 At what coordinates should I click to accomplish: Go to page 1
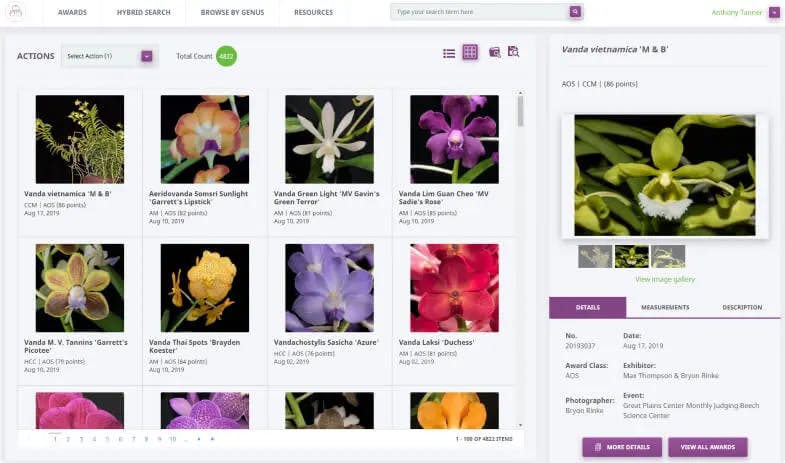coord(55,439)
